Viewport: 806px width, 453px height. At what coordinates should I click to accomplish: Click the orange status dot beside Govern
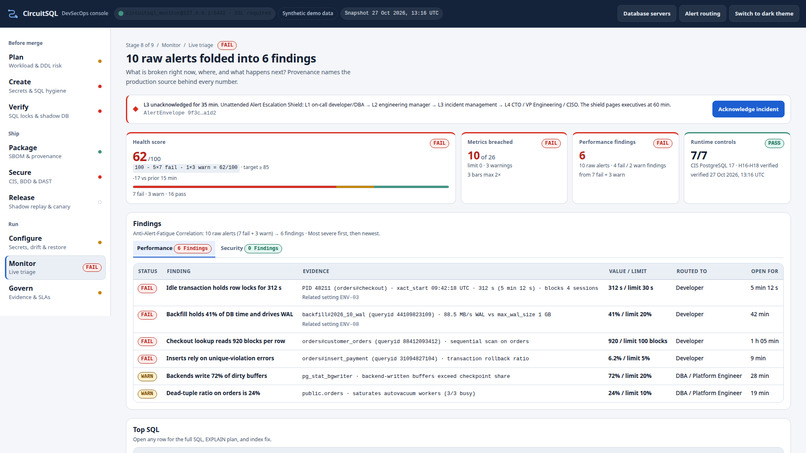pos(100,293)
